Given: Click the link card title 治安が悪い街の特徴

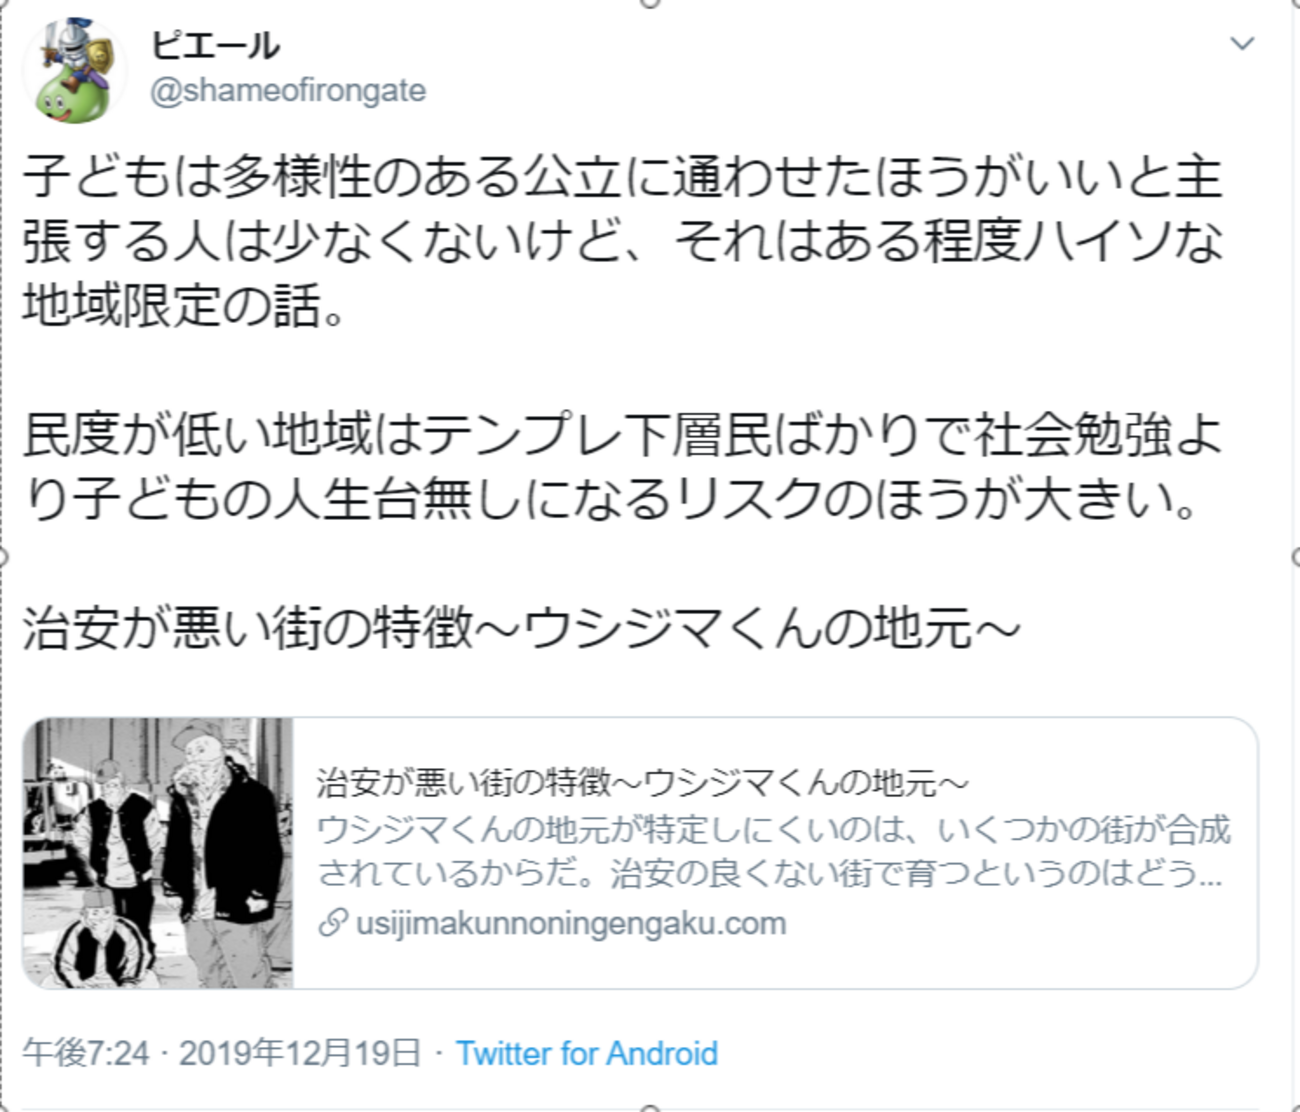Looking at the screenshot, I should pos(643,783).
